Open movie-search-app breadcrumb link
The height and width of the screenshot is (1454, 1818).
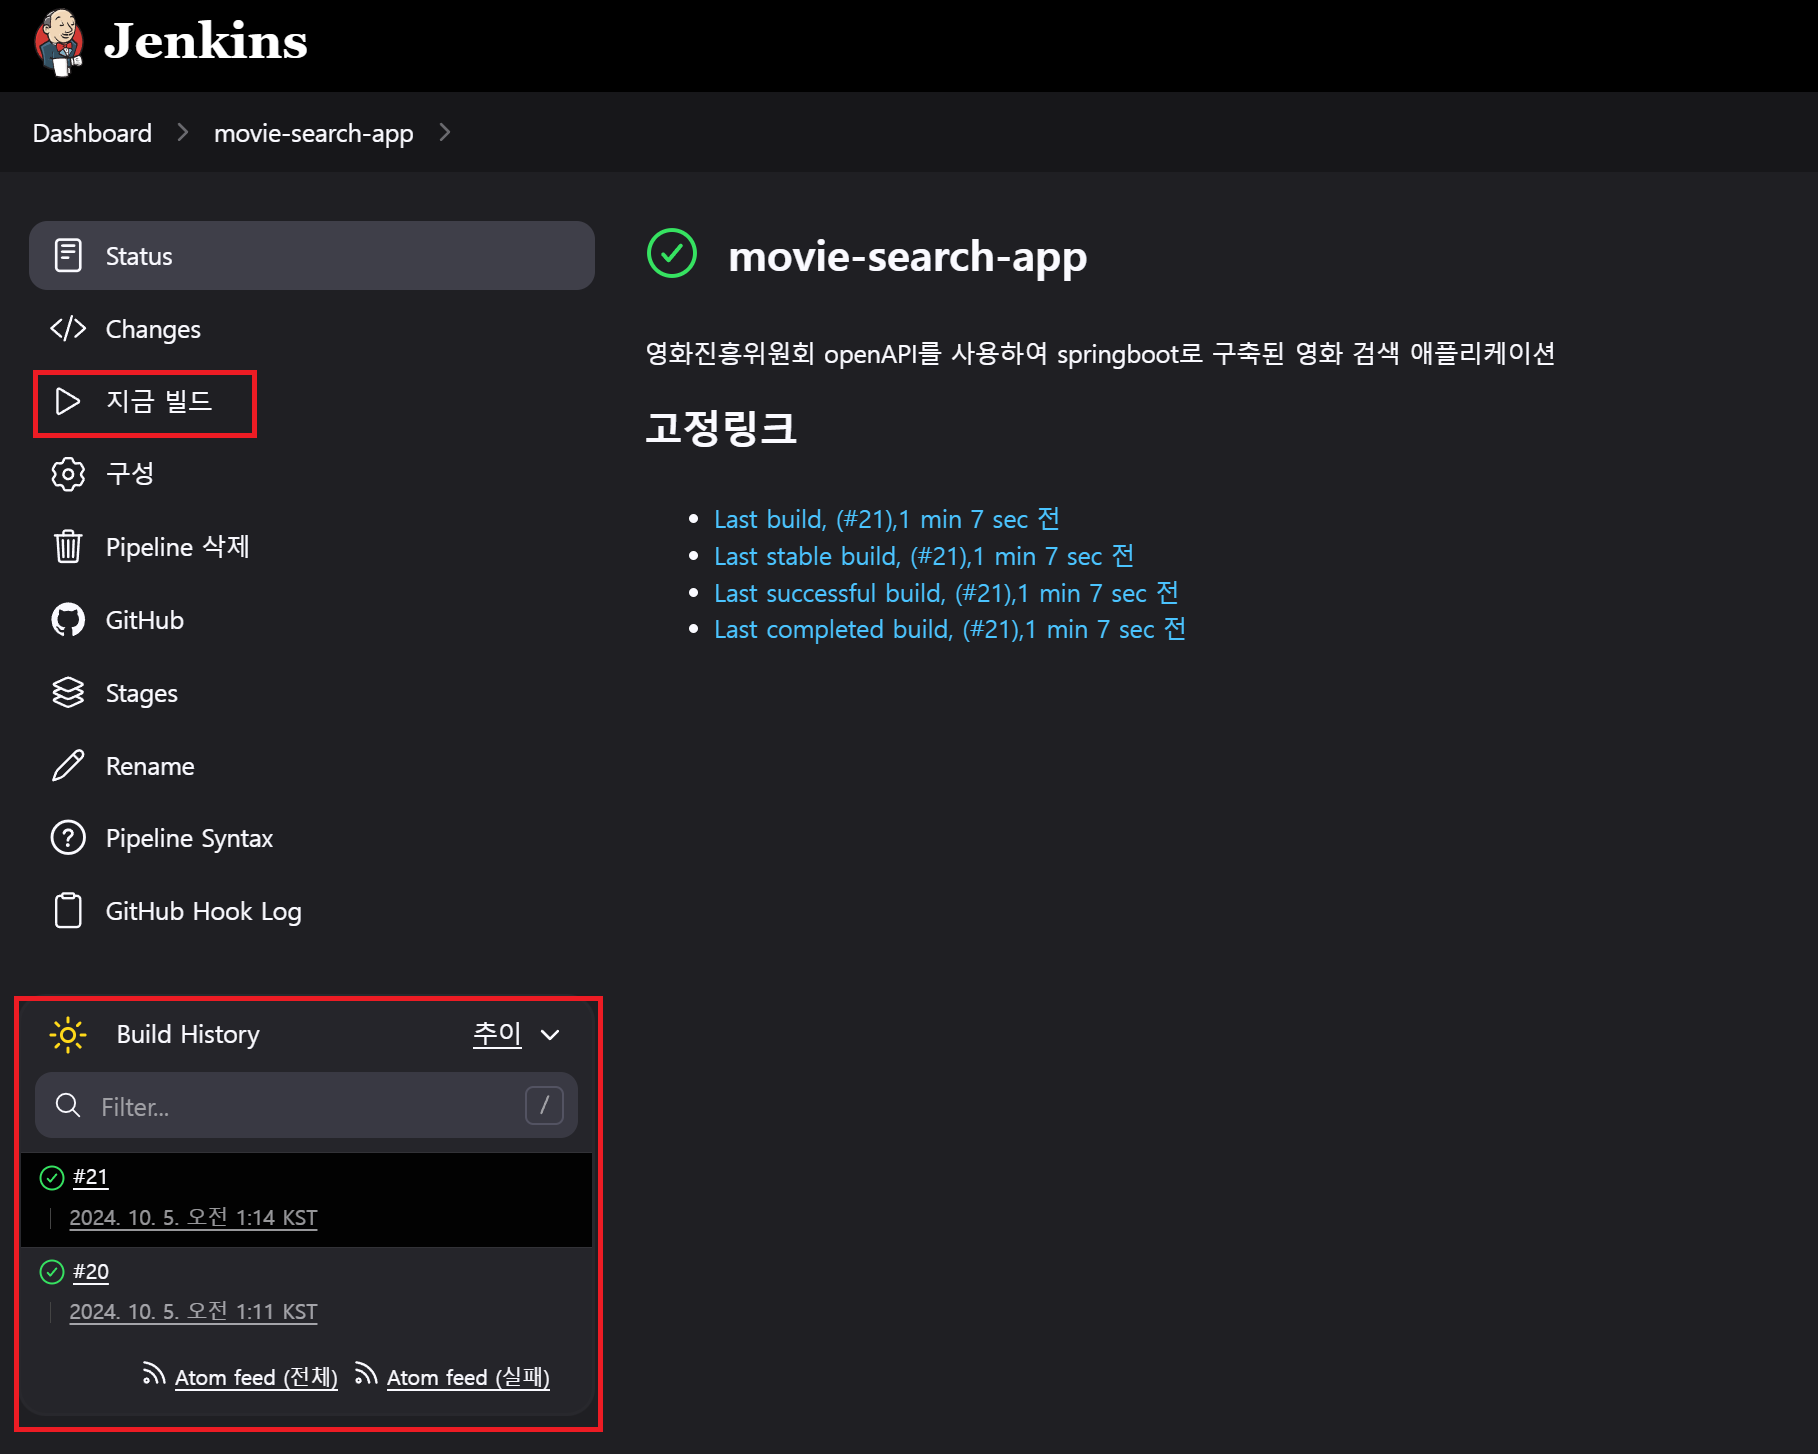313,133
